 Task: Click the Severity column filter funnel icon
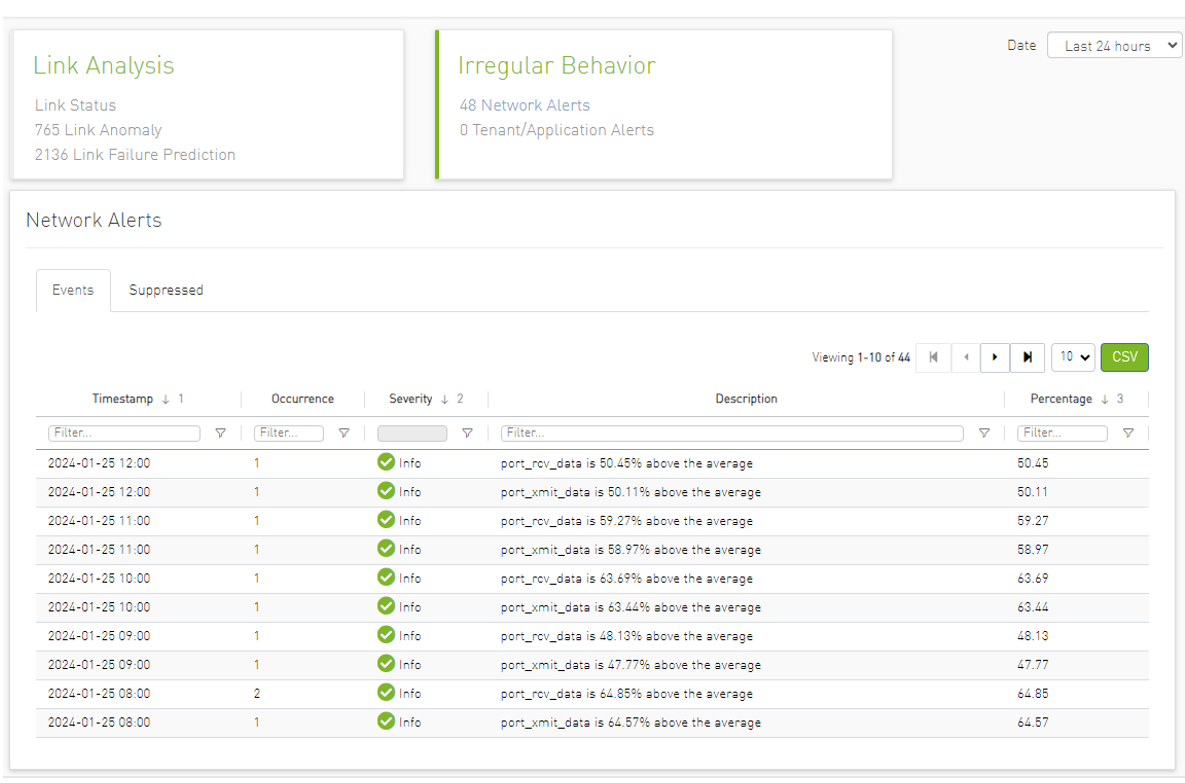point(467,434)
